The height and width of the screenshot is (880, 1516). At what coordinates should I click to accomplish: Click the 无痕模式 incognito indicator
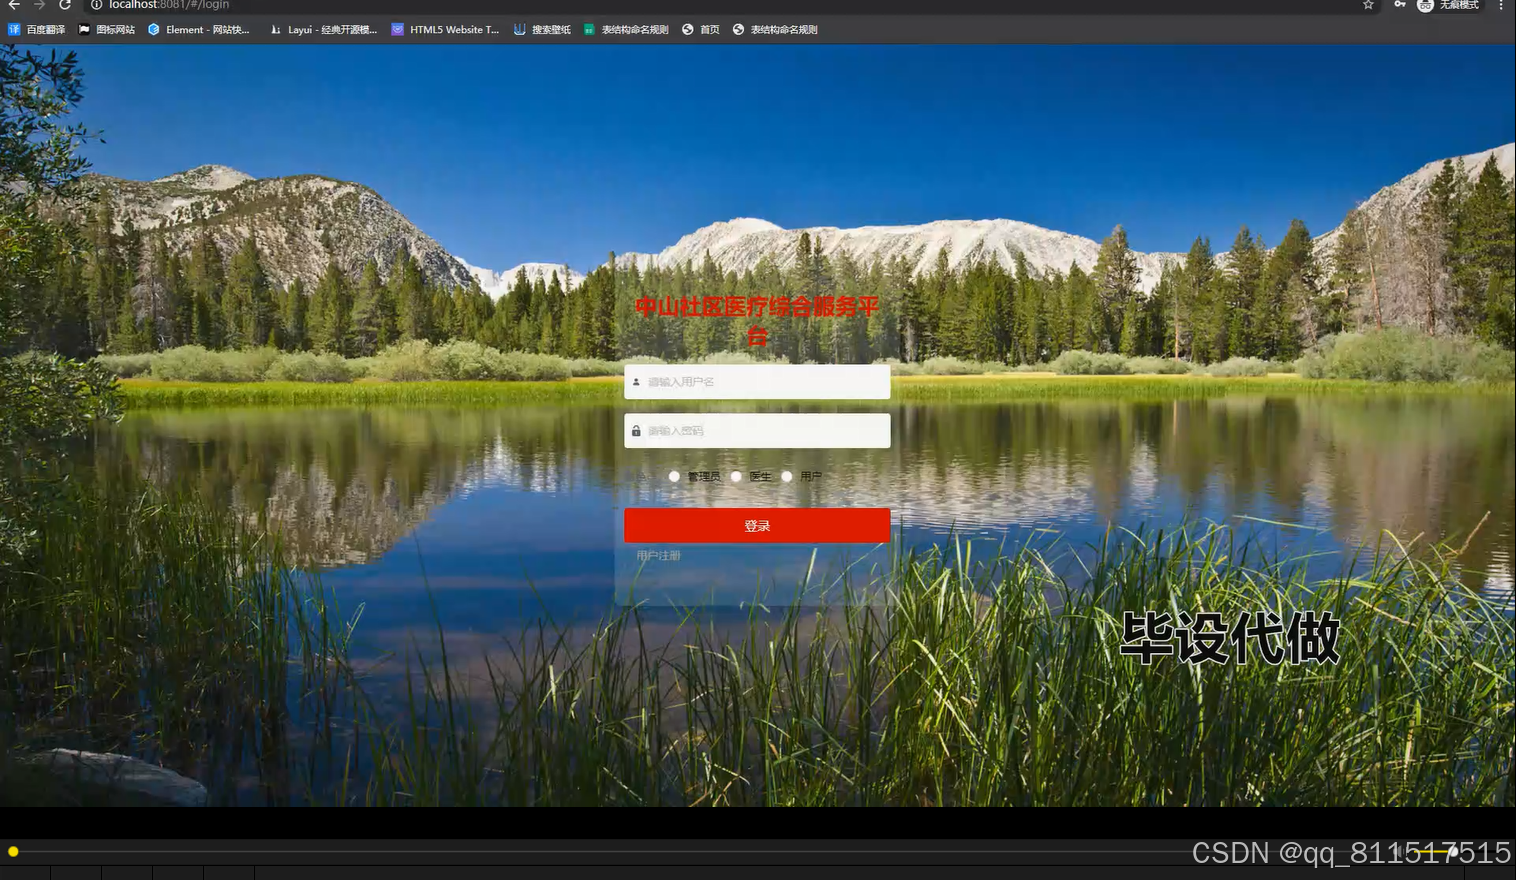click(1448, 5)
